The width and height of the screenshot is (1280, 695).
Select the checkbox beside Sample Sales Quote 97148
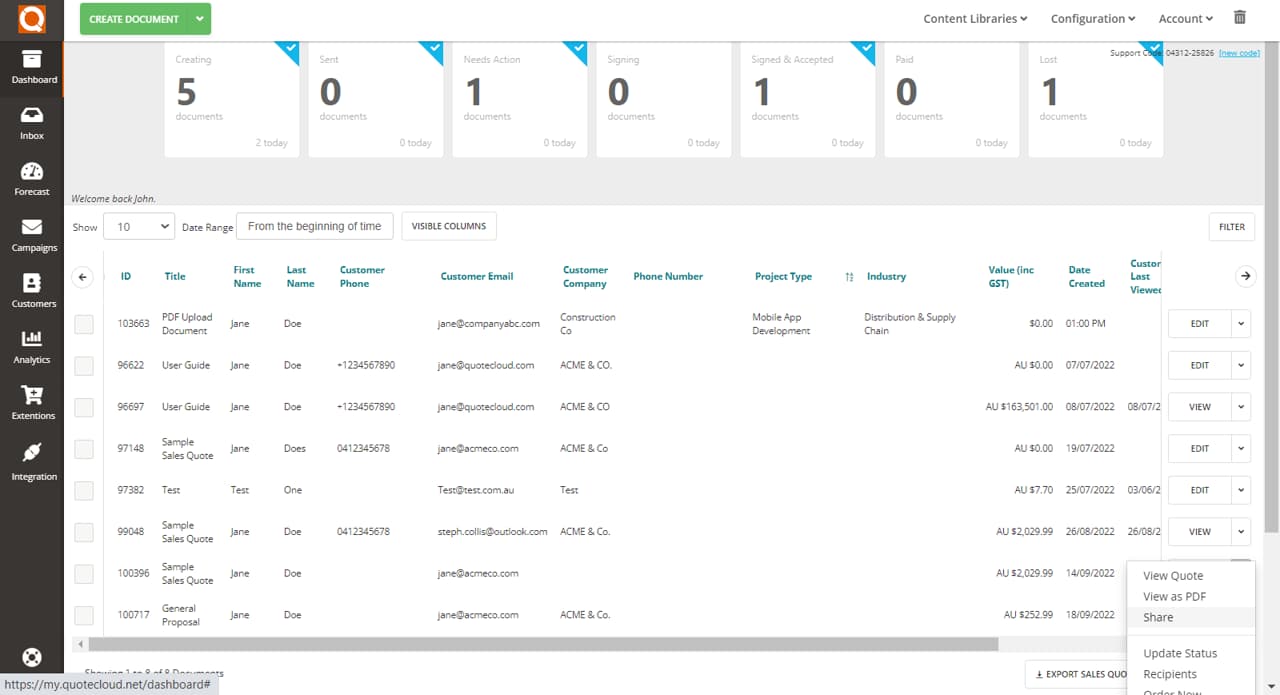[84, 448]
